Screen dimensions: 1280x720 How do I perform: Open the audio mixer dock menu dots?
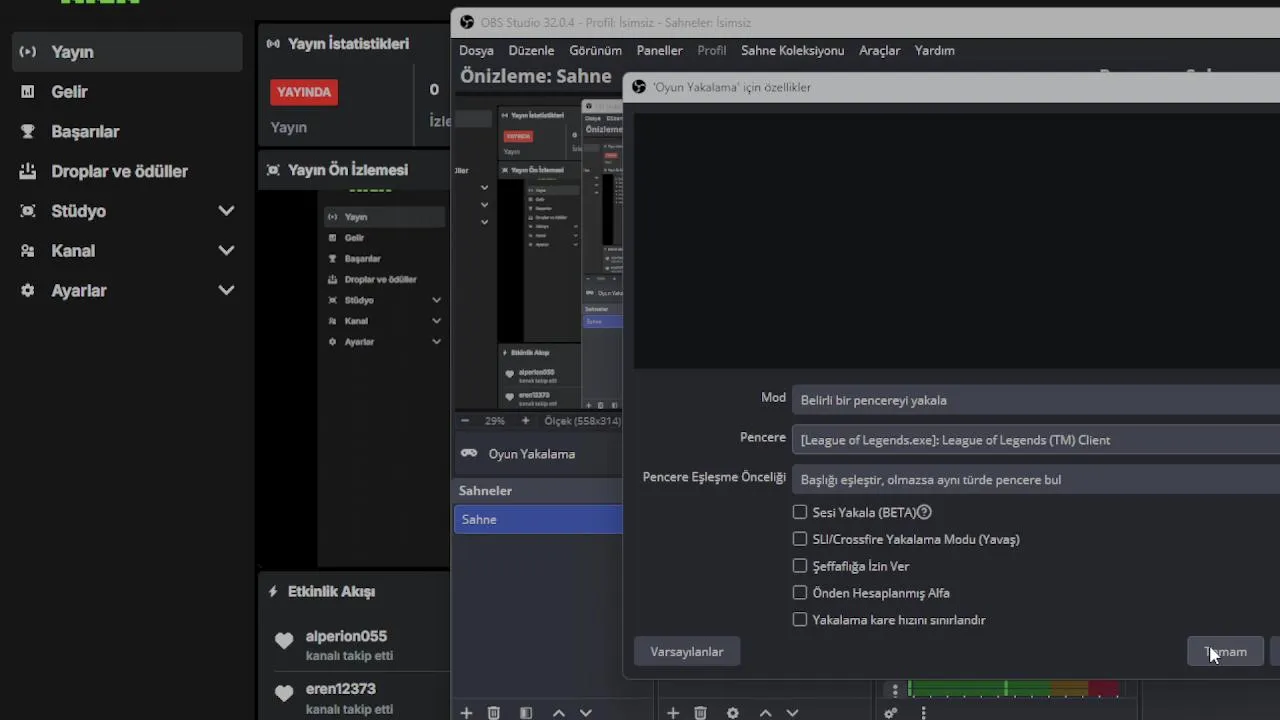click(924, 713)
